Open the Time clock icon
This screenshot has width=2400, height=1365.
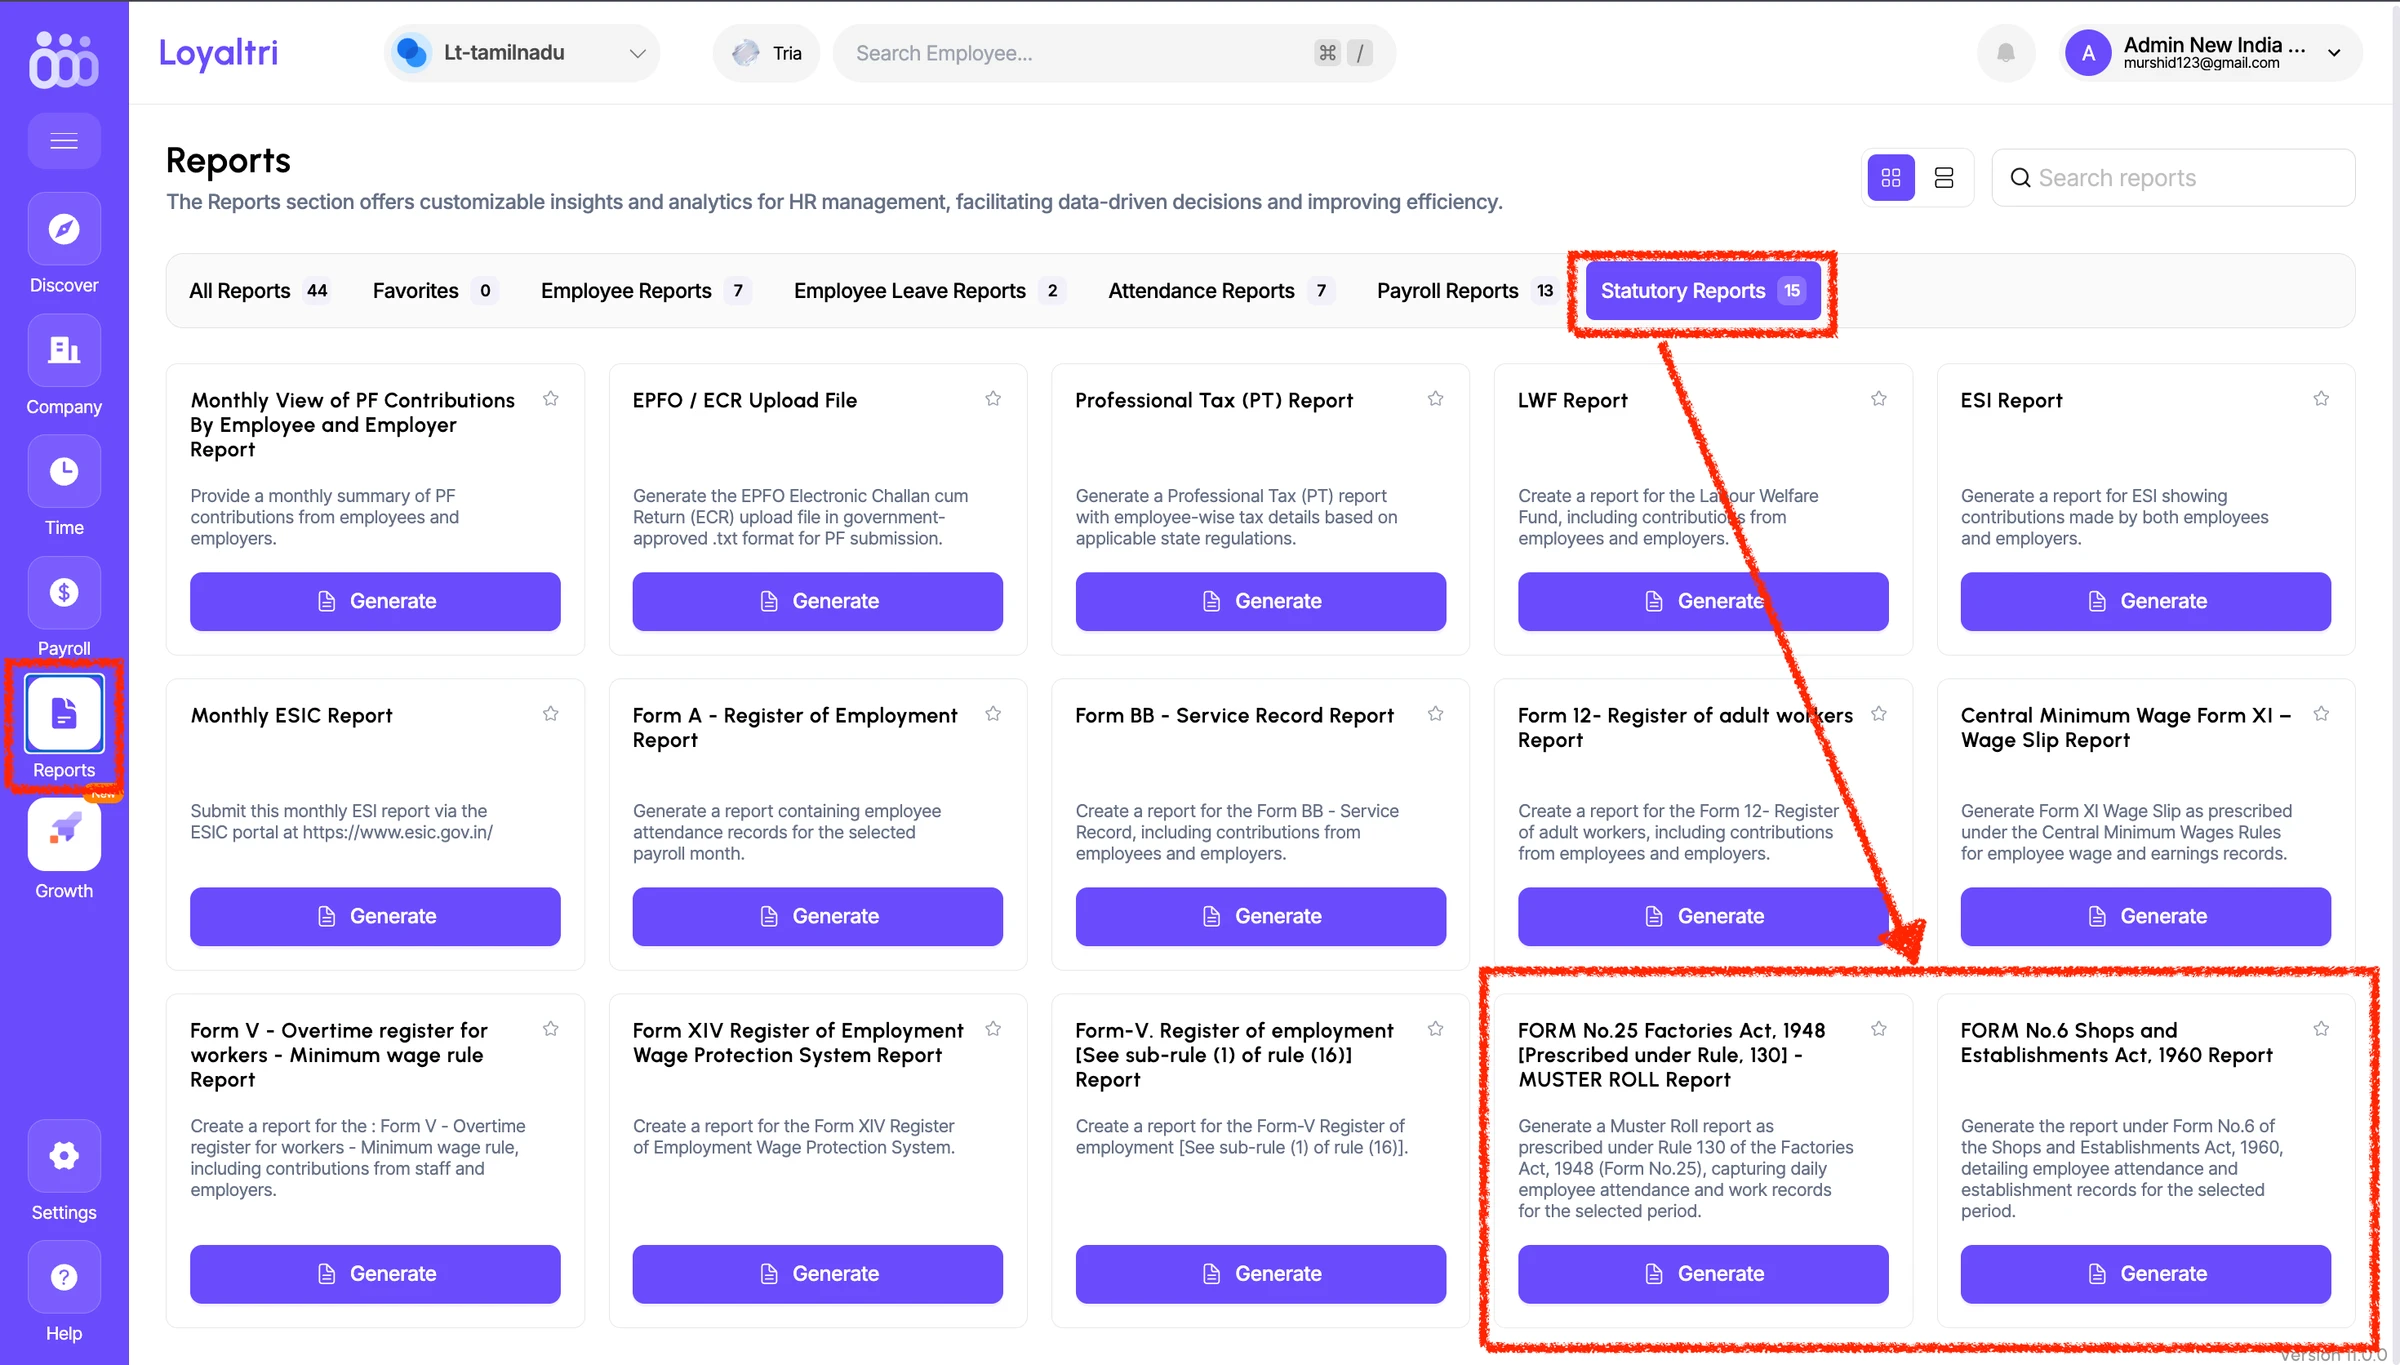pyautogui.click(x=64, y=471)
